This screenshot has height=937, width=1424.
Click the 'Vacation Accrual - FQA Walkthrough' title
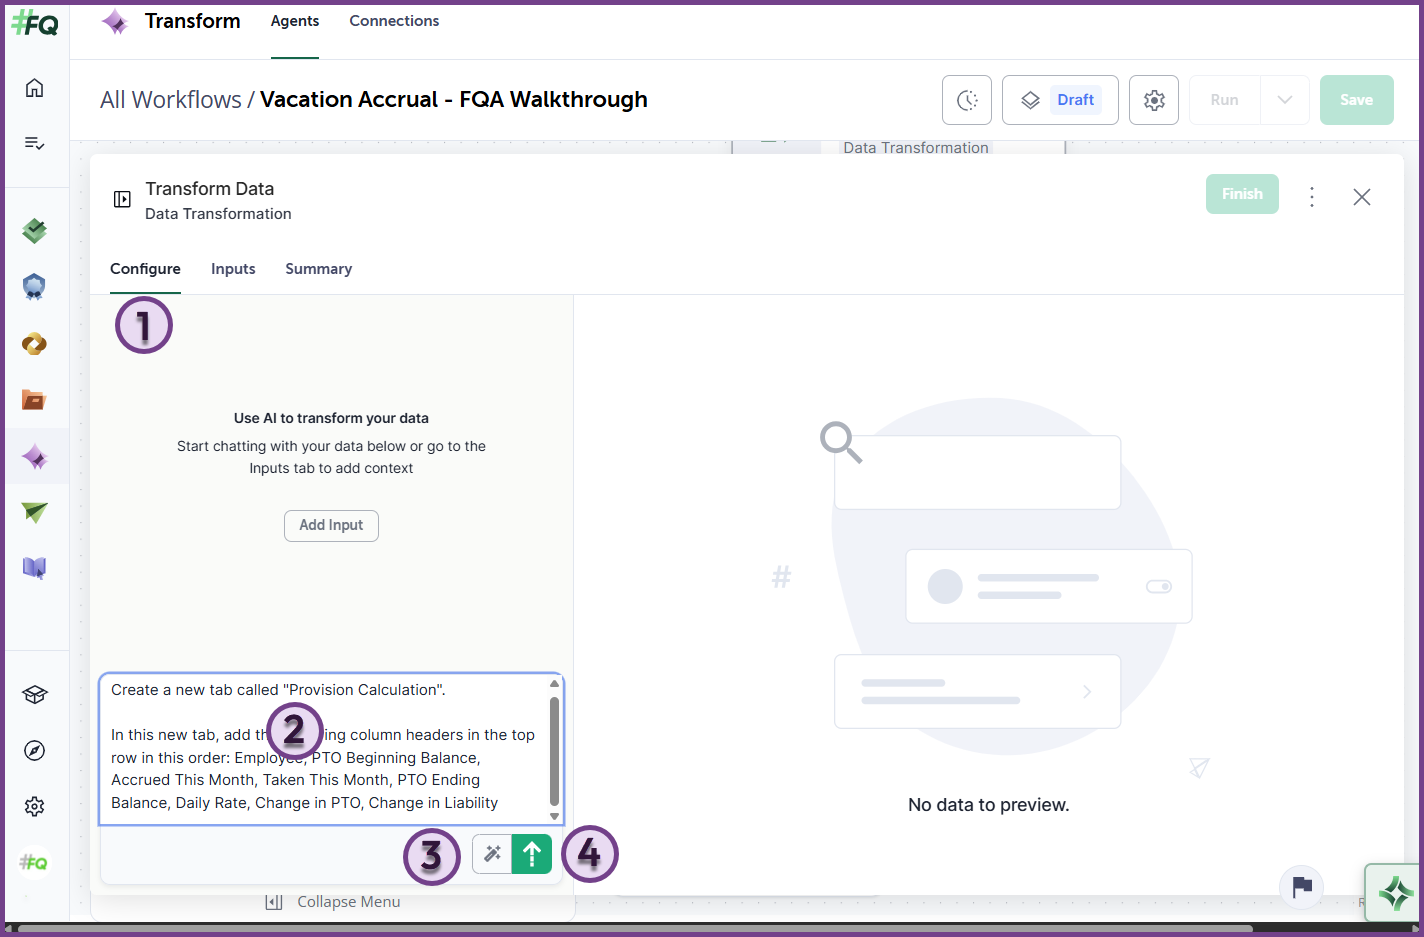[x=454, y=100]
